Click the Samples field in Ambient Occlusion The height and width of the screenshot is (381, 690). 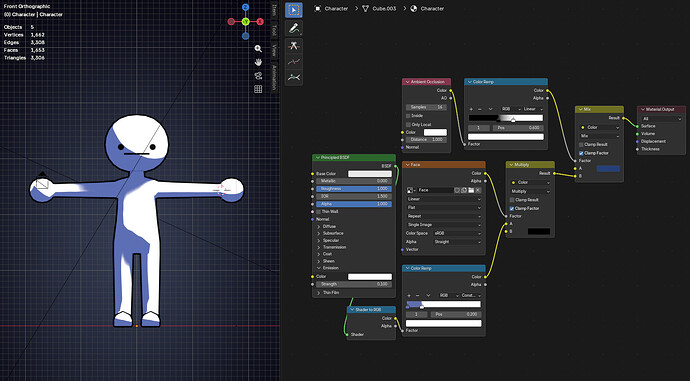click(x=426, y=107)
